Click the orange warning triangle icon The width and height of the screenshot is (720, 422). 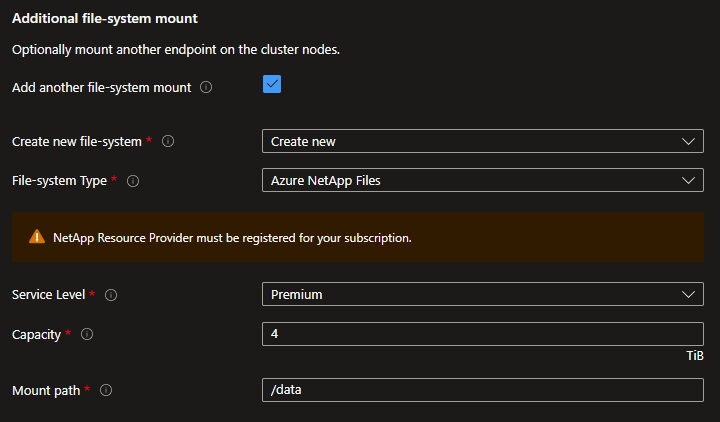[37, 237]
